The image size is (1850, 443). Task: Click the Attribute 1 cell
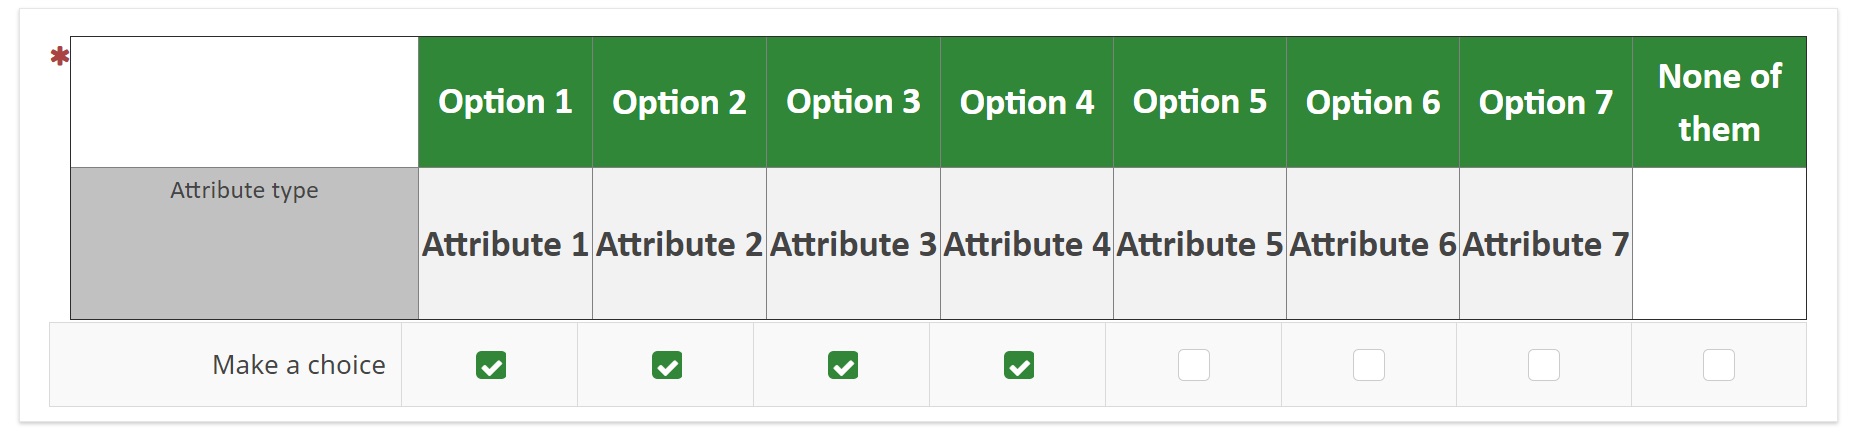point(505,244)
